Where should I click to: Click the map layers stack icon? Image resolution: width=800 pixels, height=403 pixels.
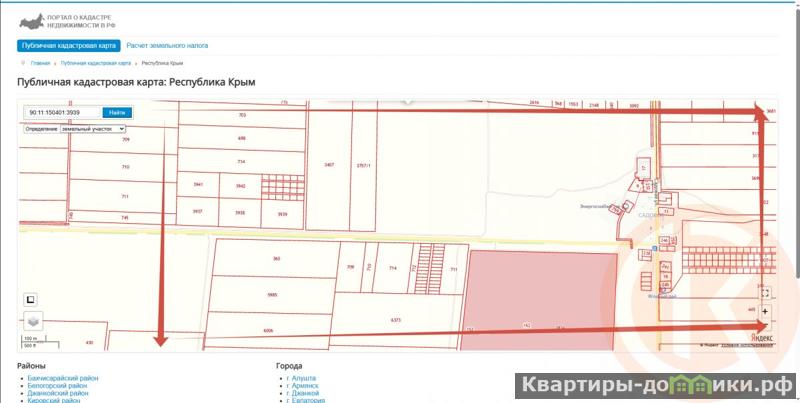coord(31,321)
